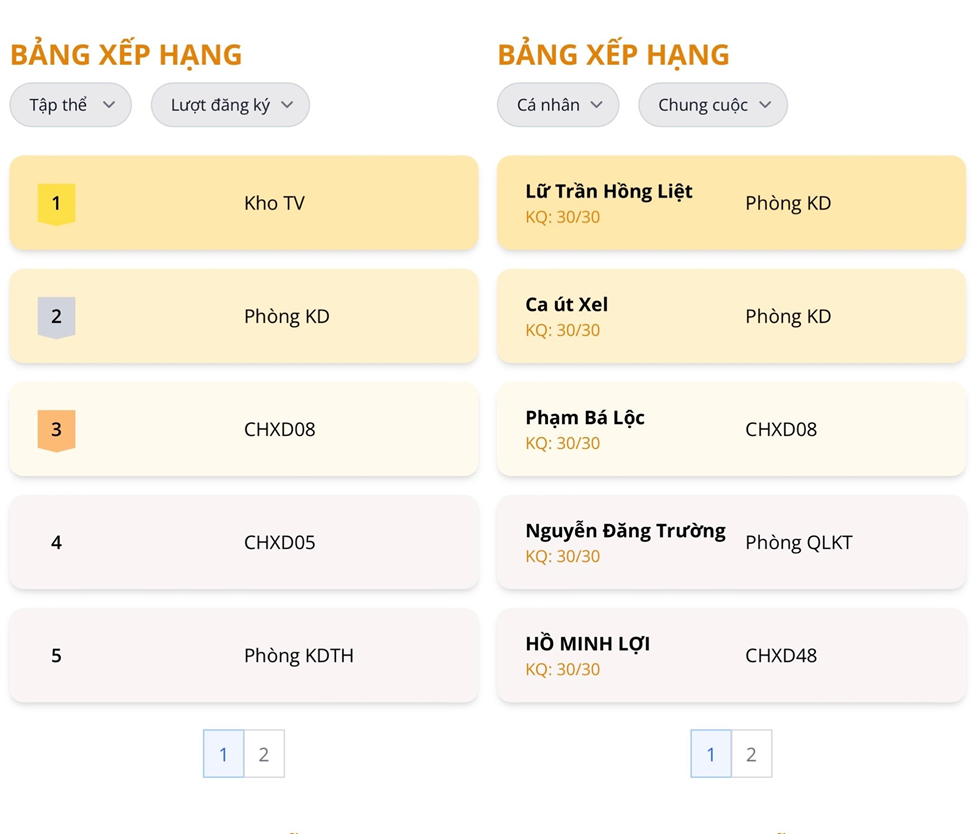Open the Tập thể dropdown
Image resolution: width=975 pixels, height=834 pixels.
70,104
